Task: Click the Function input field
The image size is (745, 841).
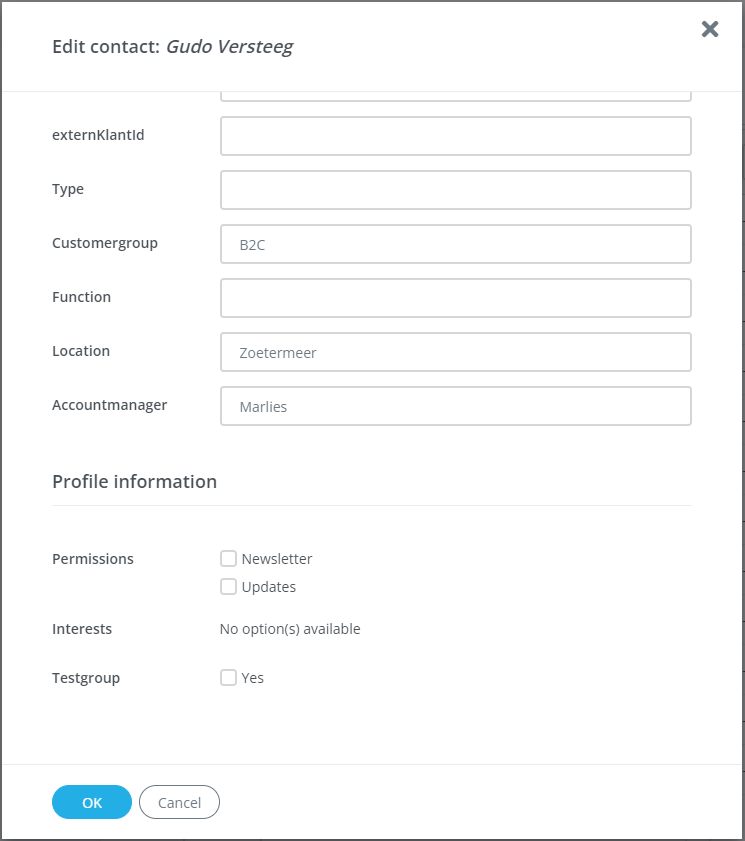Action: [x=455, y=297]
